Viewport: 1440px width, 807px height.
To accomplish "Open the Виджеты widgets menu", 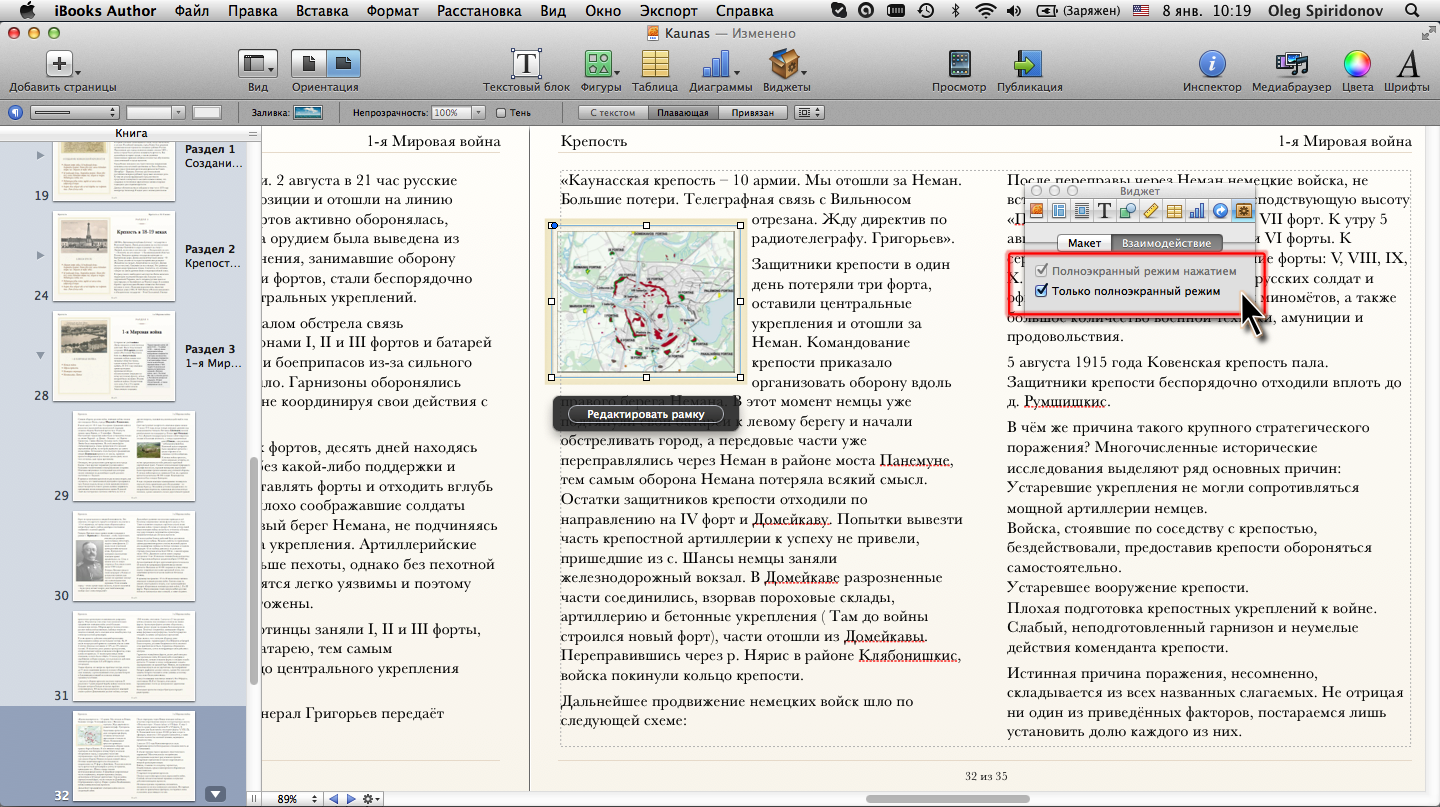I will [787, 64].
